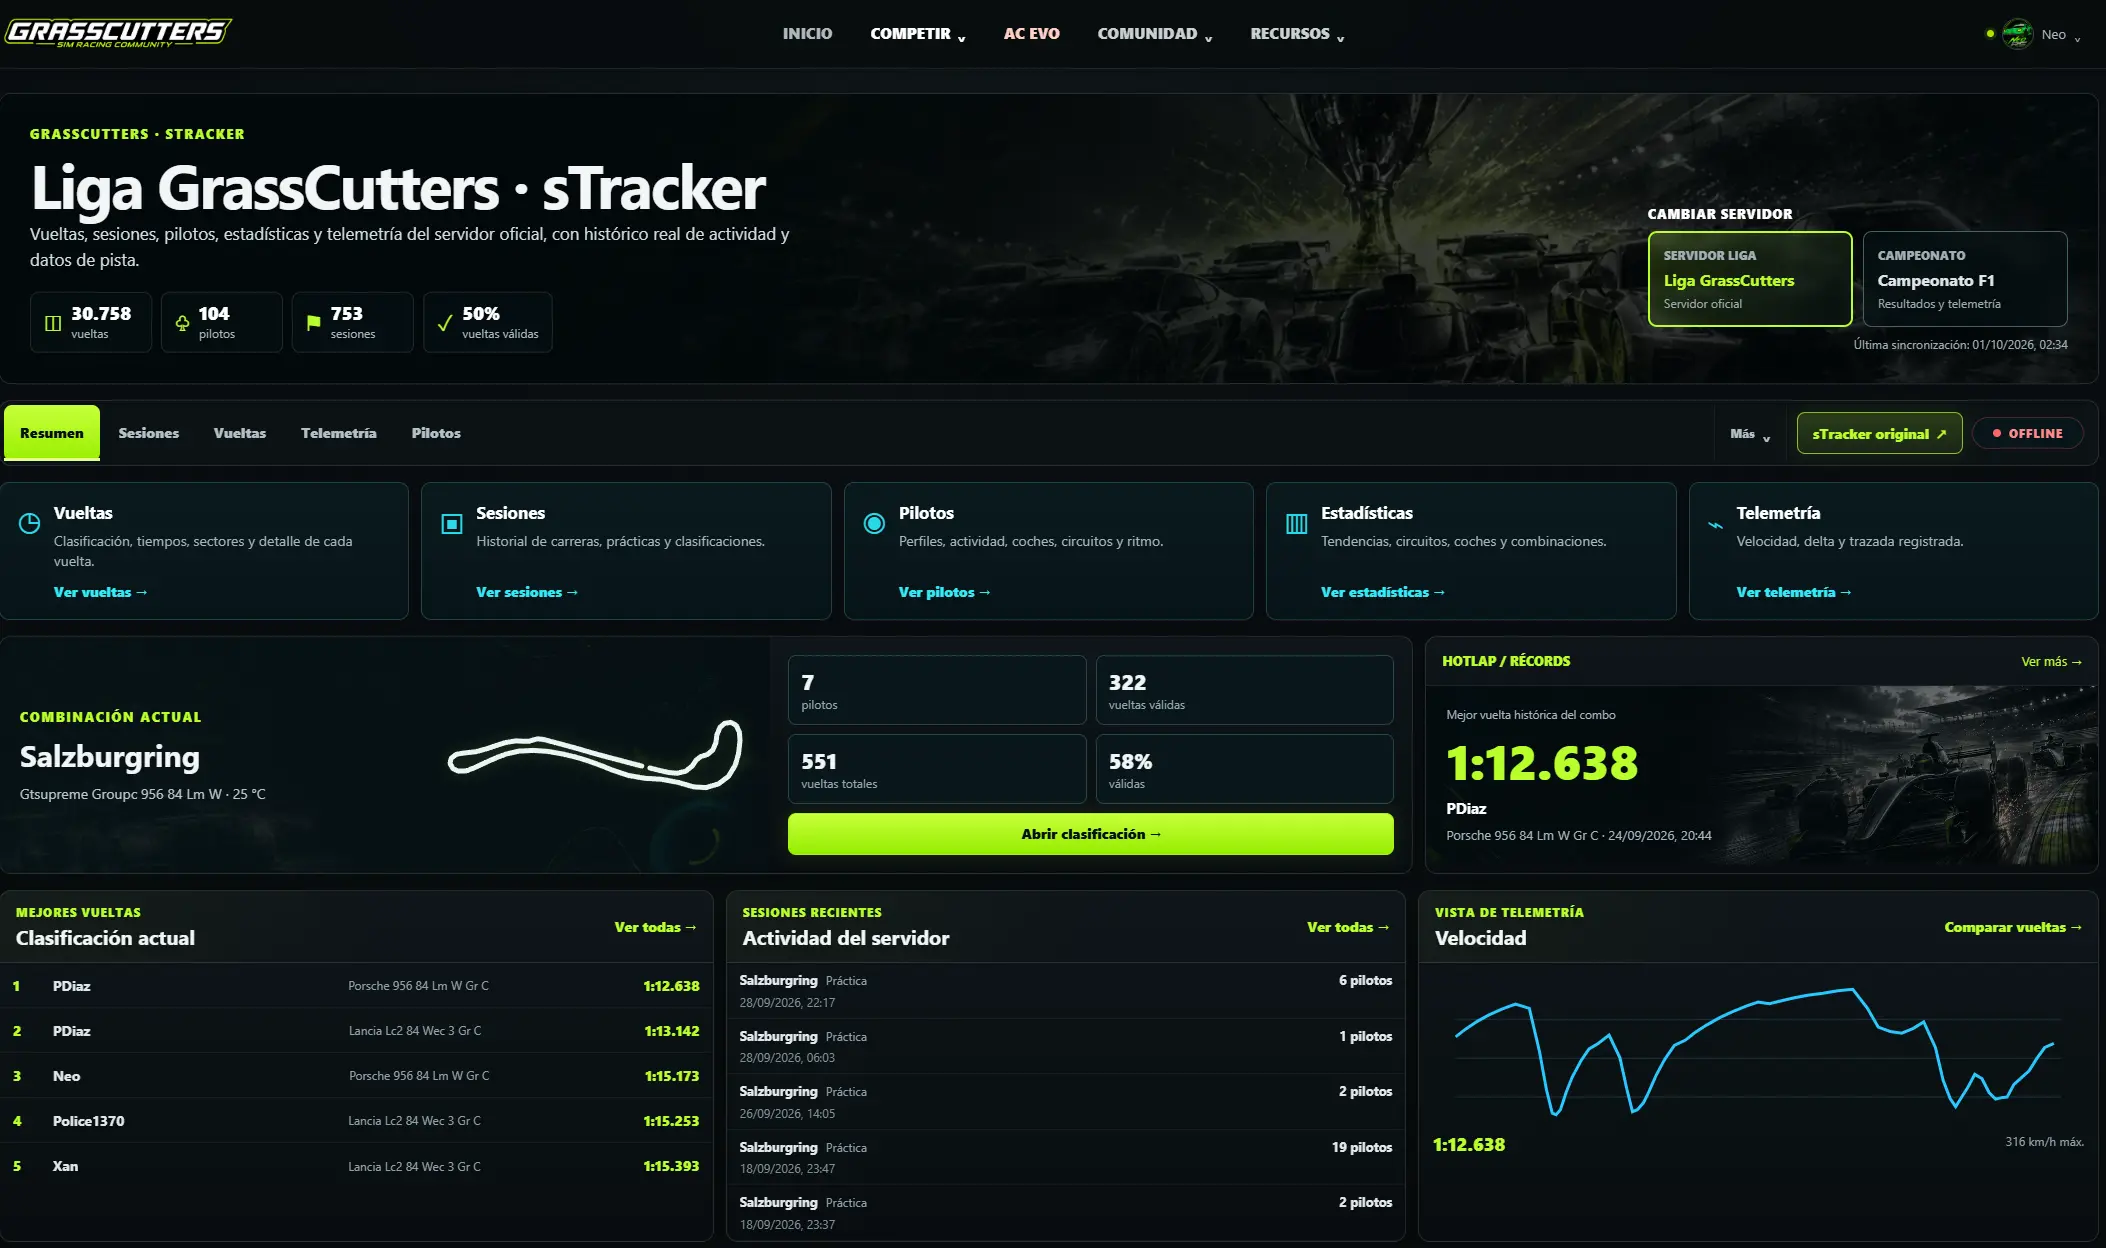This screenshot has width=2106, height=1248.
Task: Click the columns icon on the Estadísticas card
Action: 1296,524
